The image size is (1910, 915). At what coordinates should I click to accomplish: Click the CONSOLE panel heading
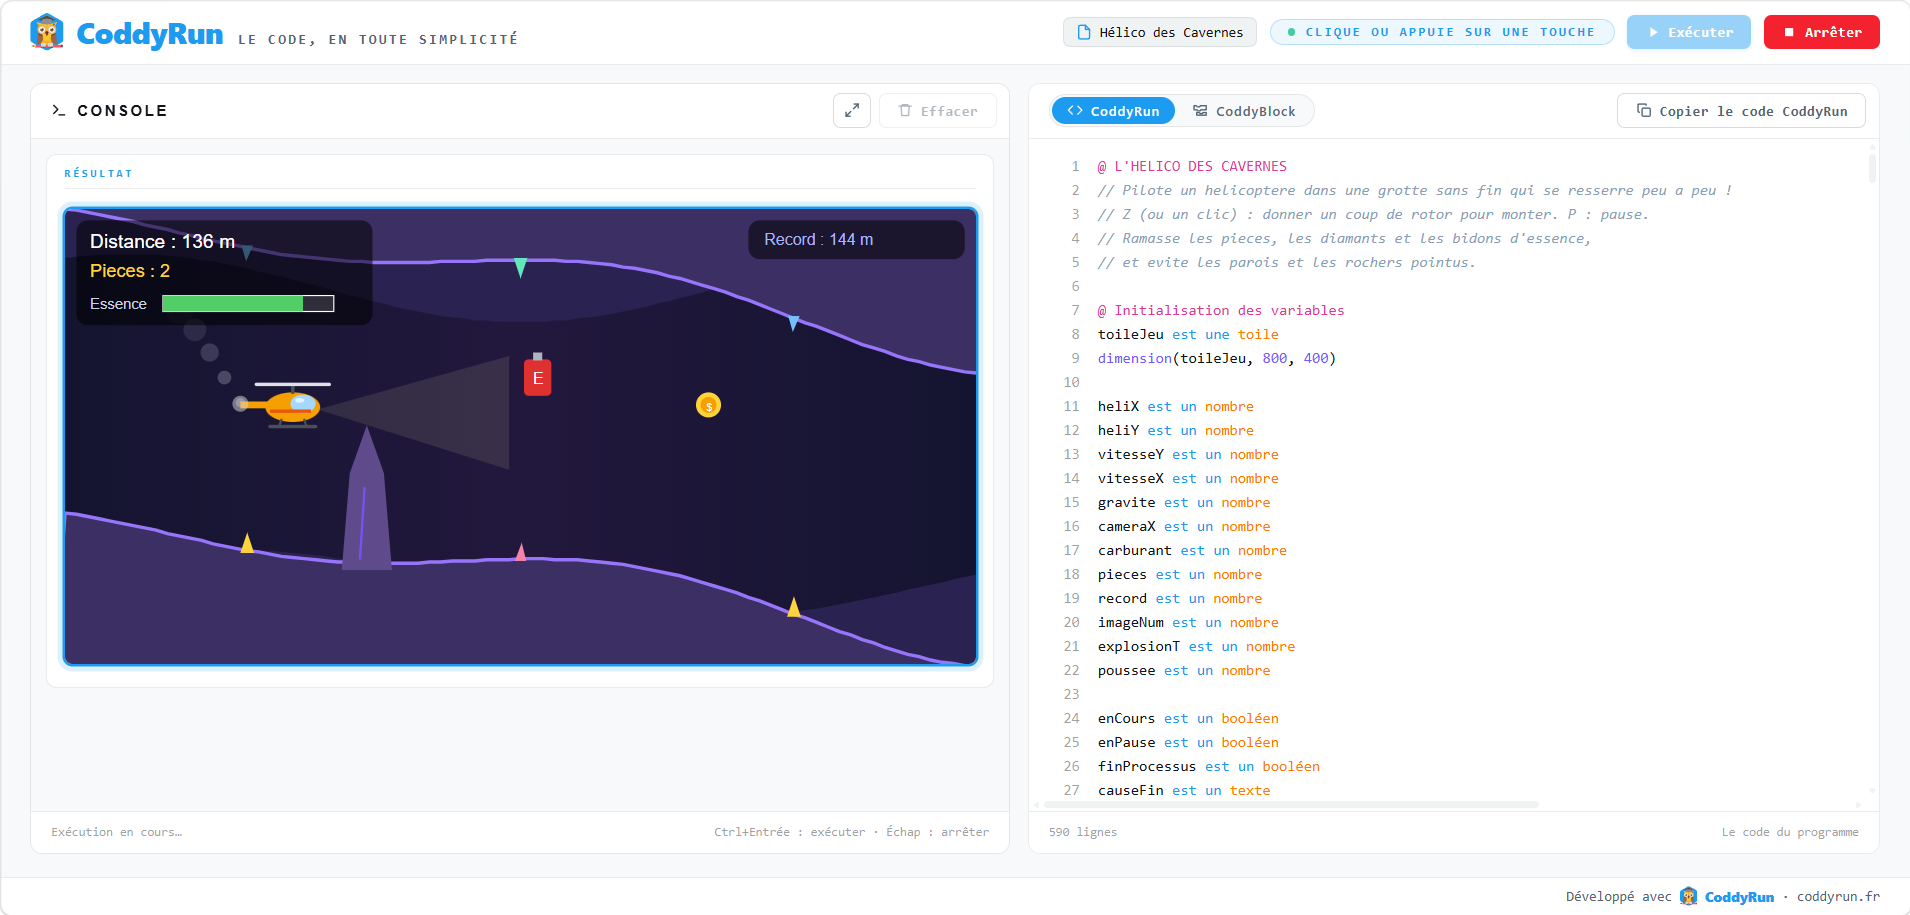tap(110, 111)
